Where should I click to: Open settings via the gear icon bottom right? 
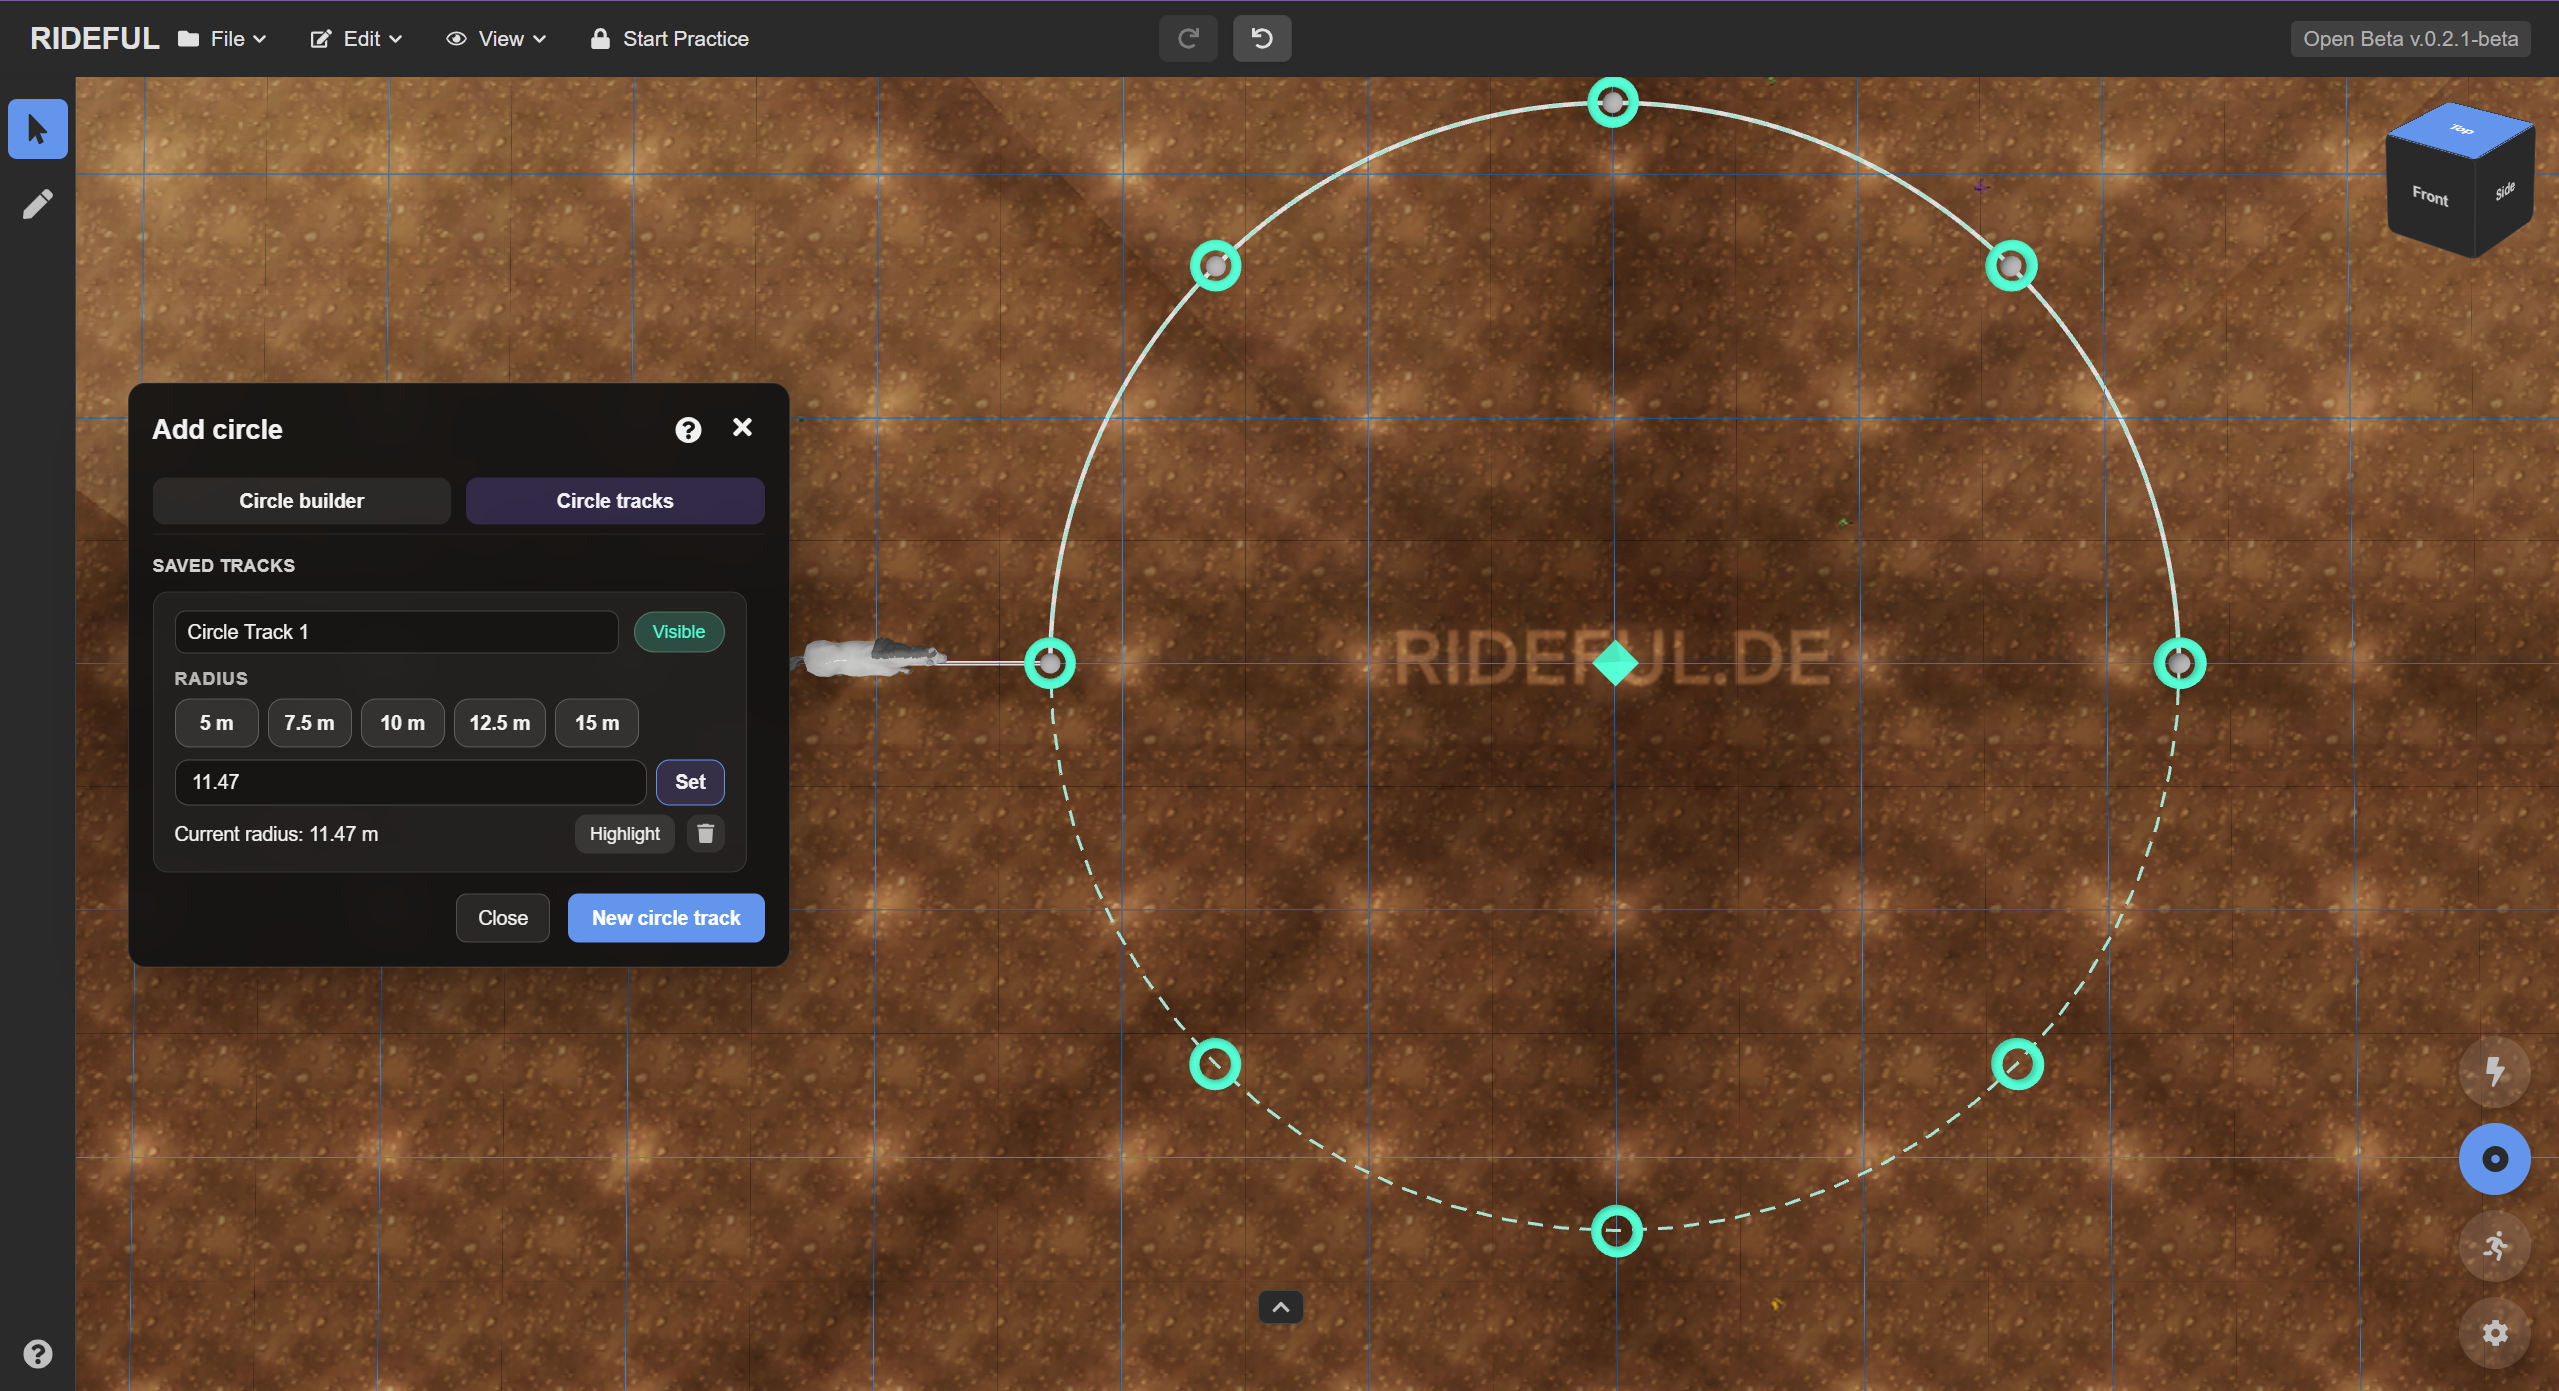click(2494, 1332)
